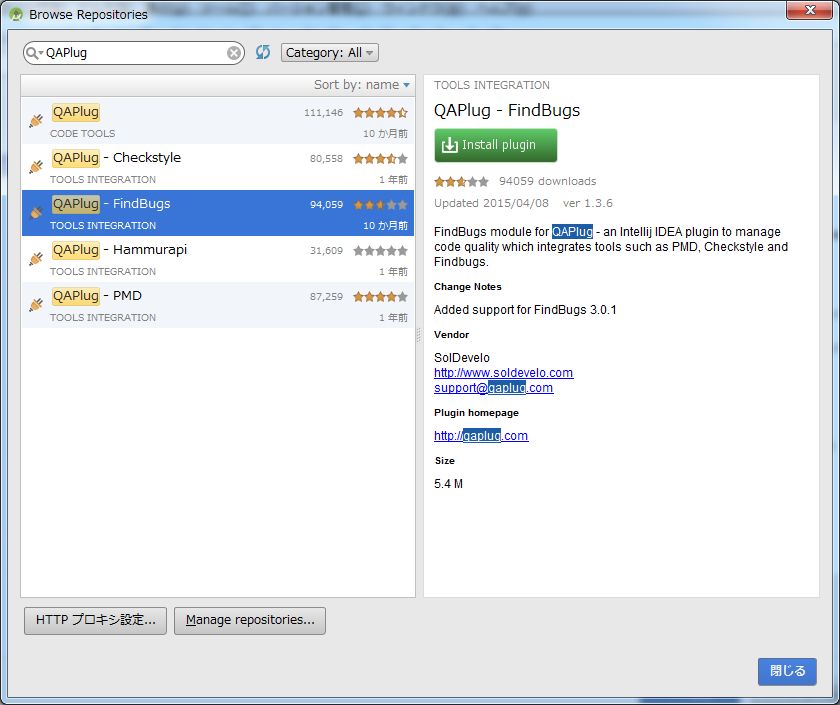840x705 pixels.
Task: Open the Sort by: name dropdown
Action: pyautogui.click(x=362, y=85)
